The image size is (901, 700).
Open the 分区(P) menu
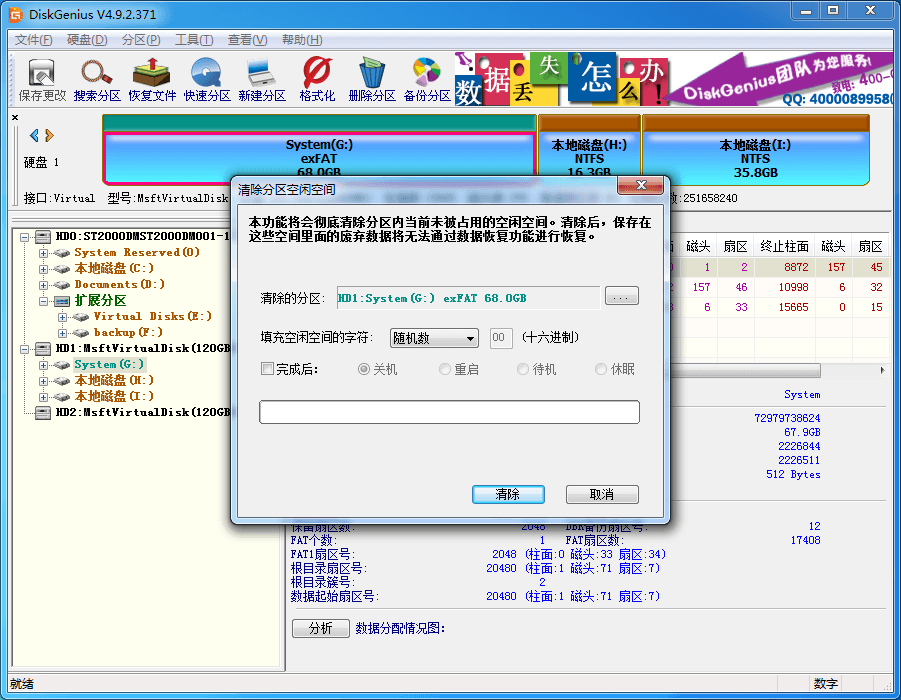click(141, 40)
